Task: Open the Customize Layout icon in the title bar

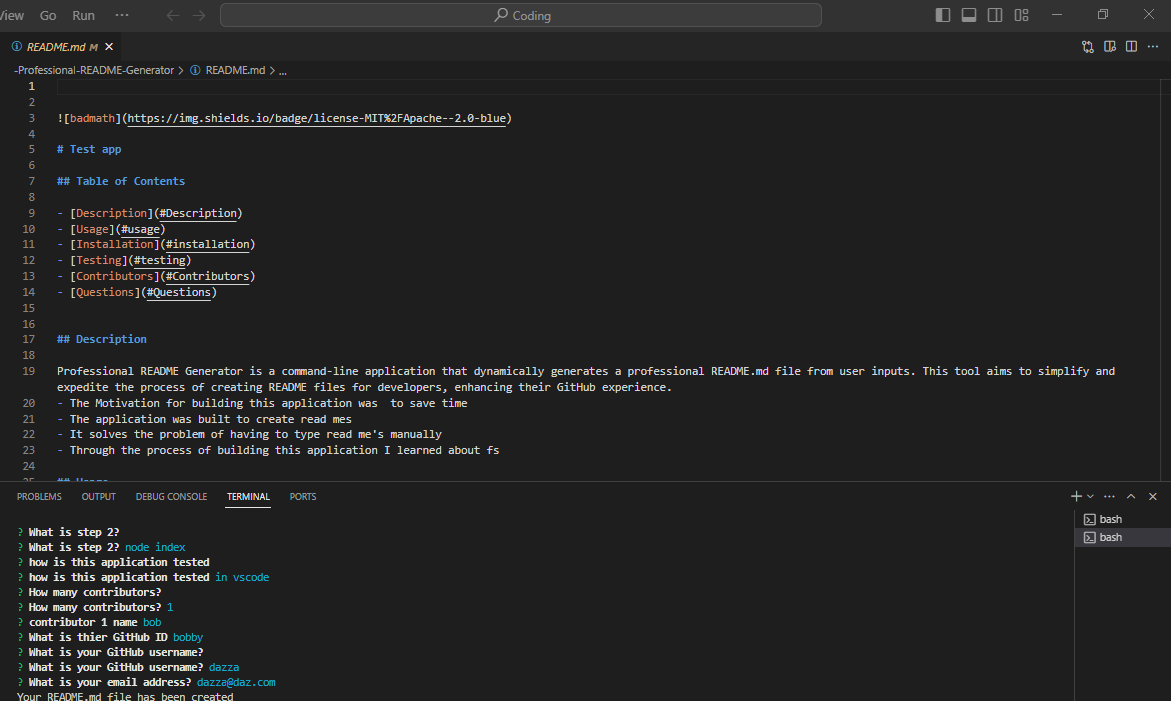Action: point(1020,15)
